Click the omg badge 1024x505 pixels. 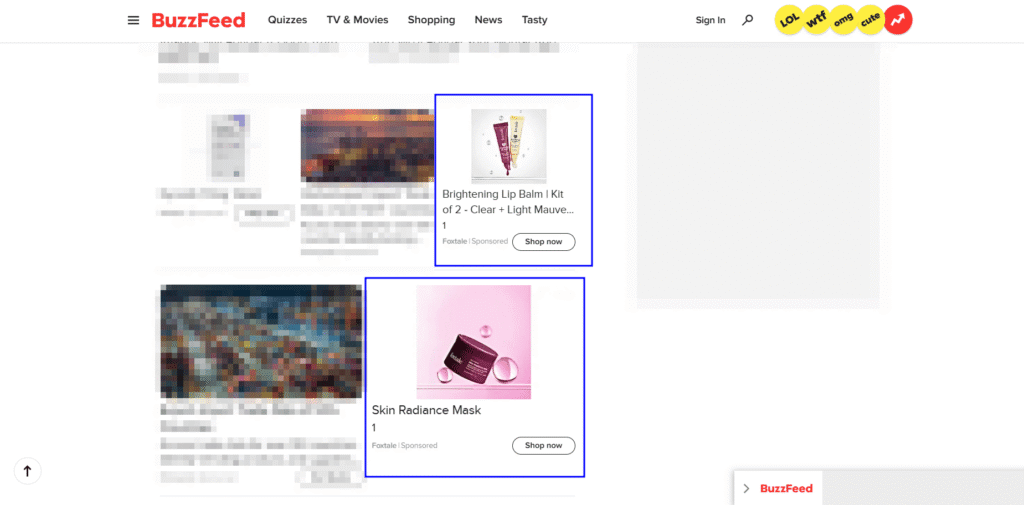(x=843, y=20)
